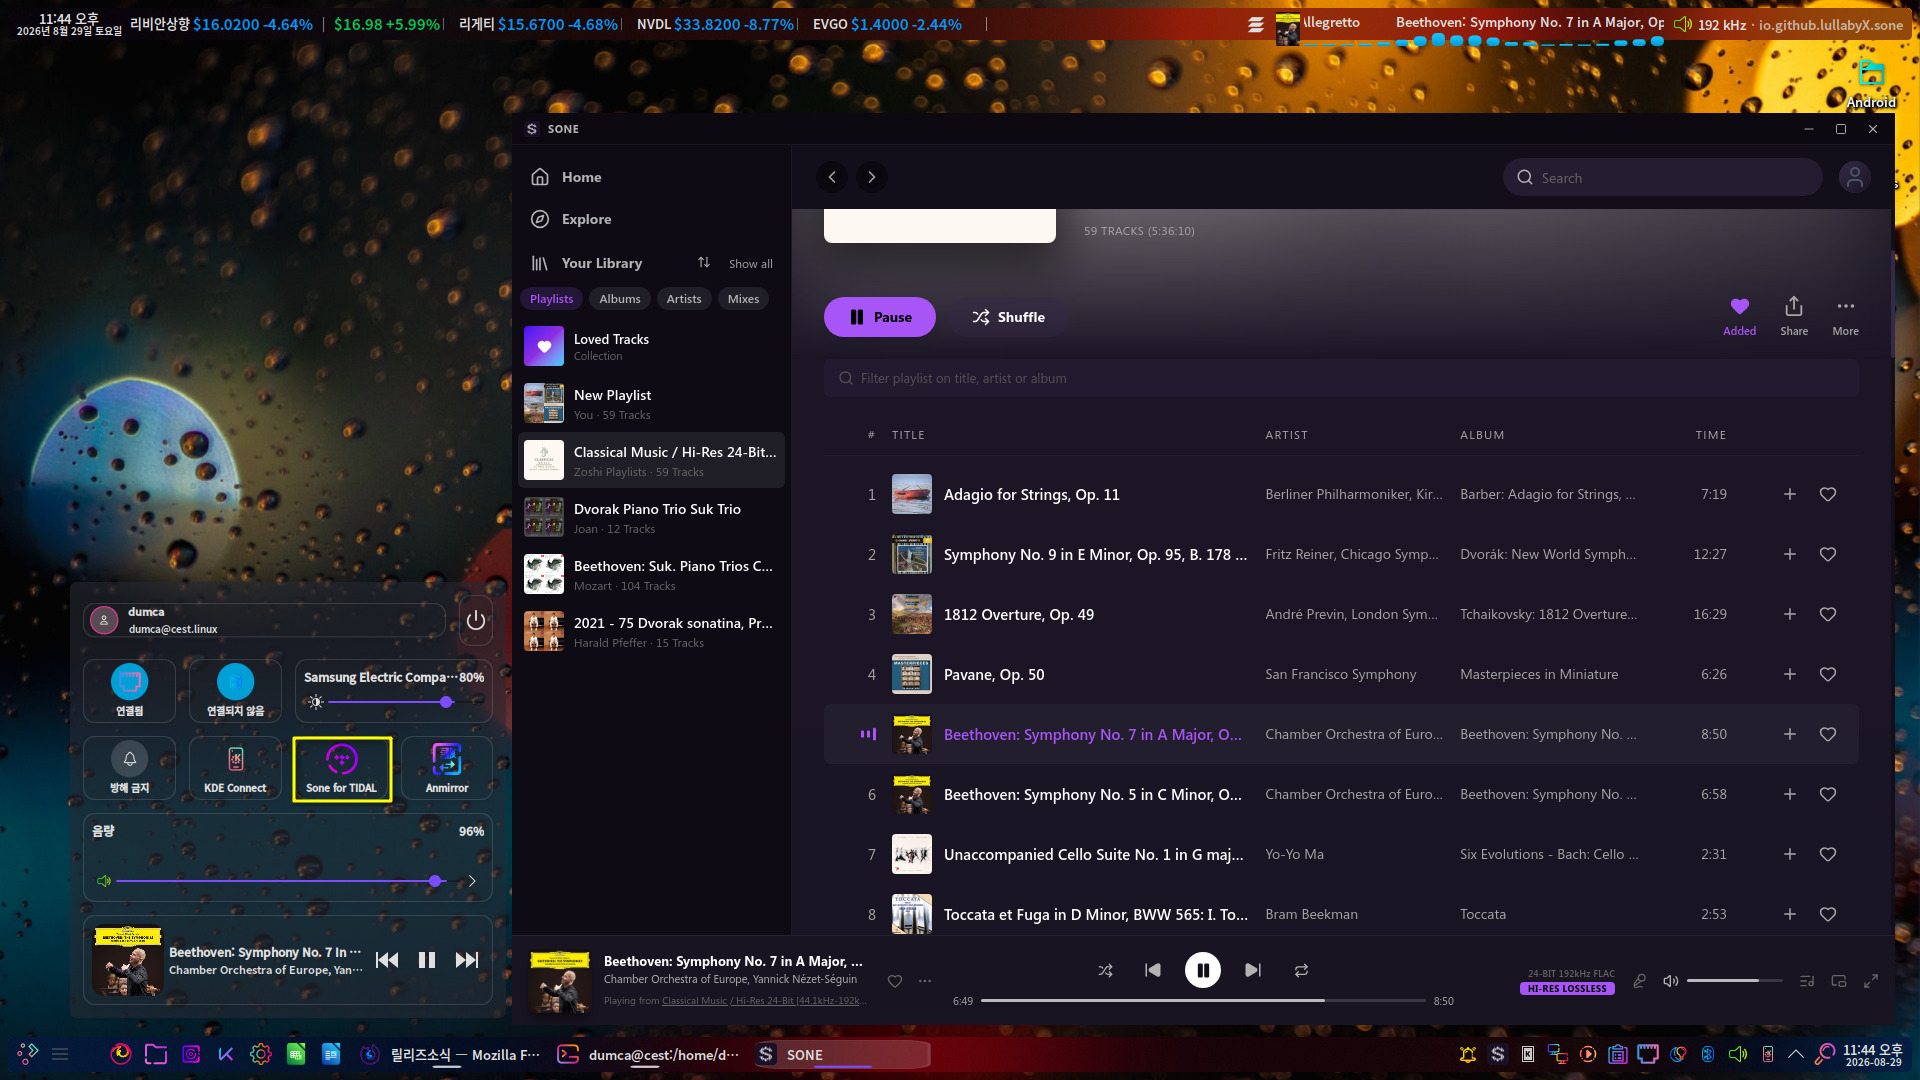Image resolution: width=1920 pixels, height=1080 pixels.
Task: Open KDE Connect tile in quick panel
Action: click(x=235, y=768)
